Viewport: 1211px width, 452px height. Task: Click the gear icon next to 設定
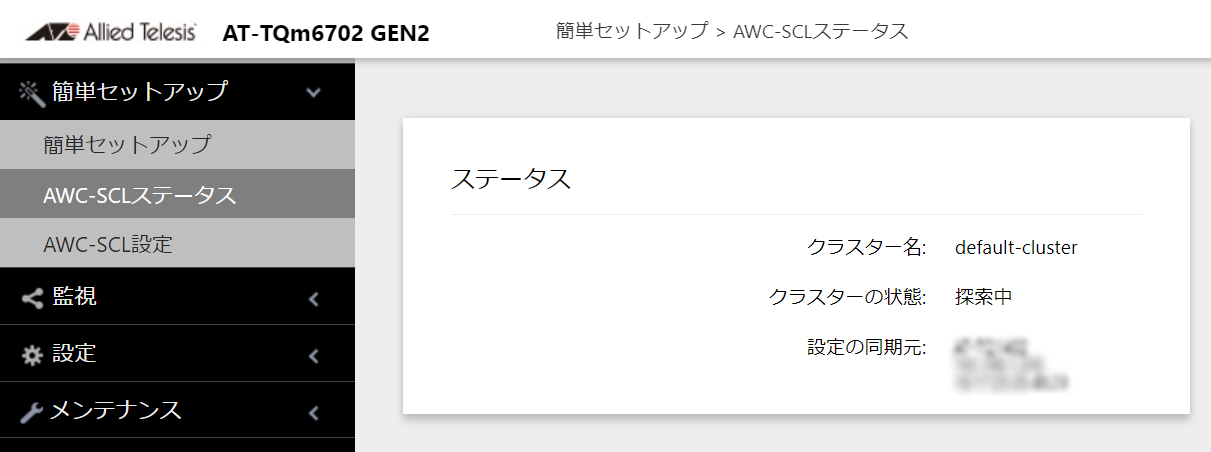point(32,354)
